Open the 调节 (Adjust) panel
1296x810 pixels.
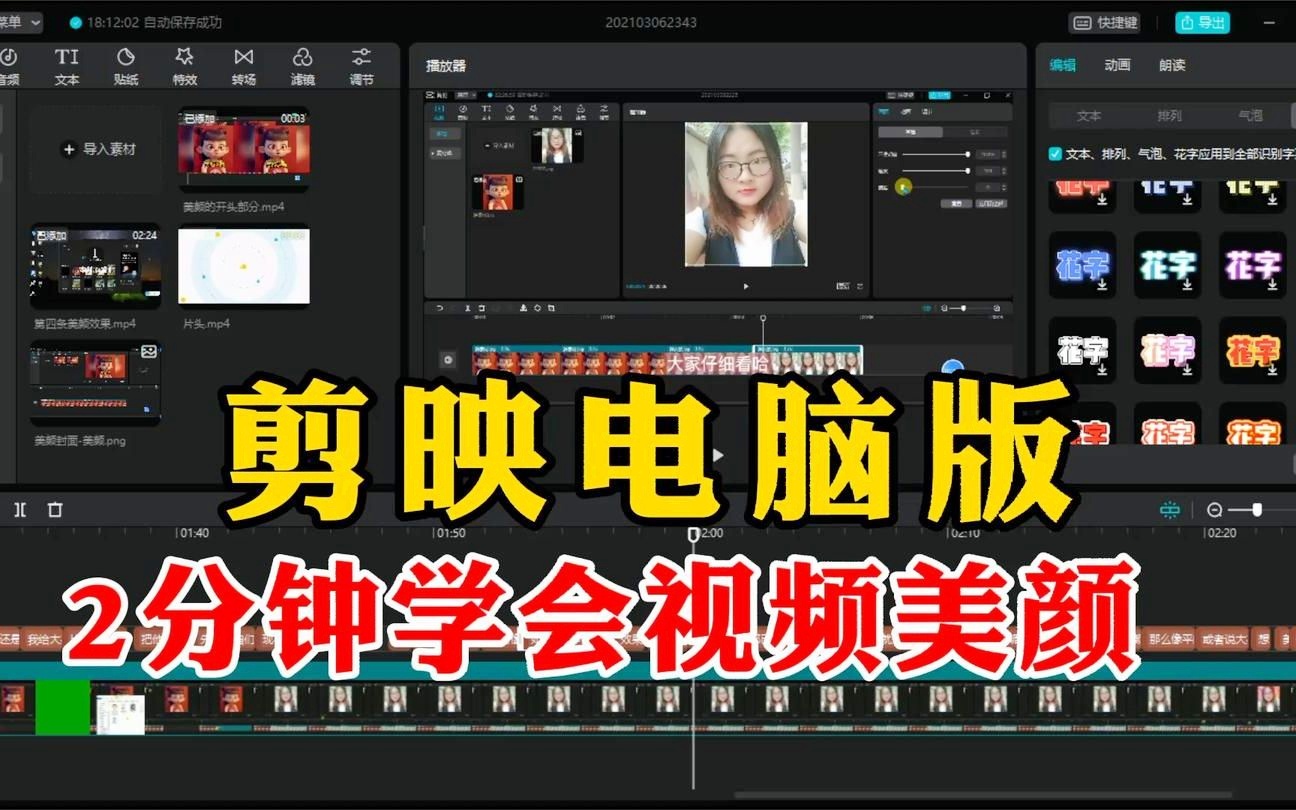361,67
